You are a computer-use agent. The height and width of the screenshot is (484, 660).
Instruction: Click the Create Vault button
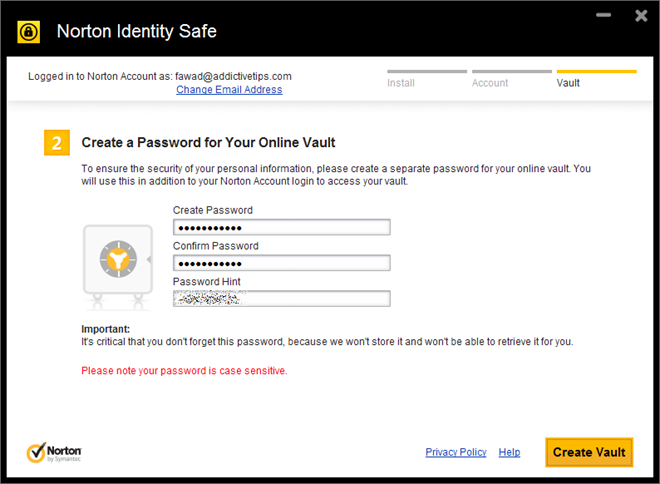point(589,452)
